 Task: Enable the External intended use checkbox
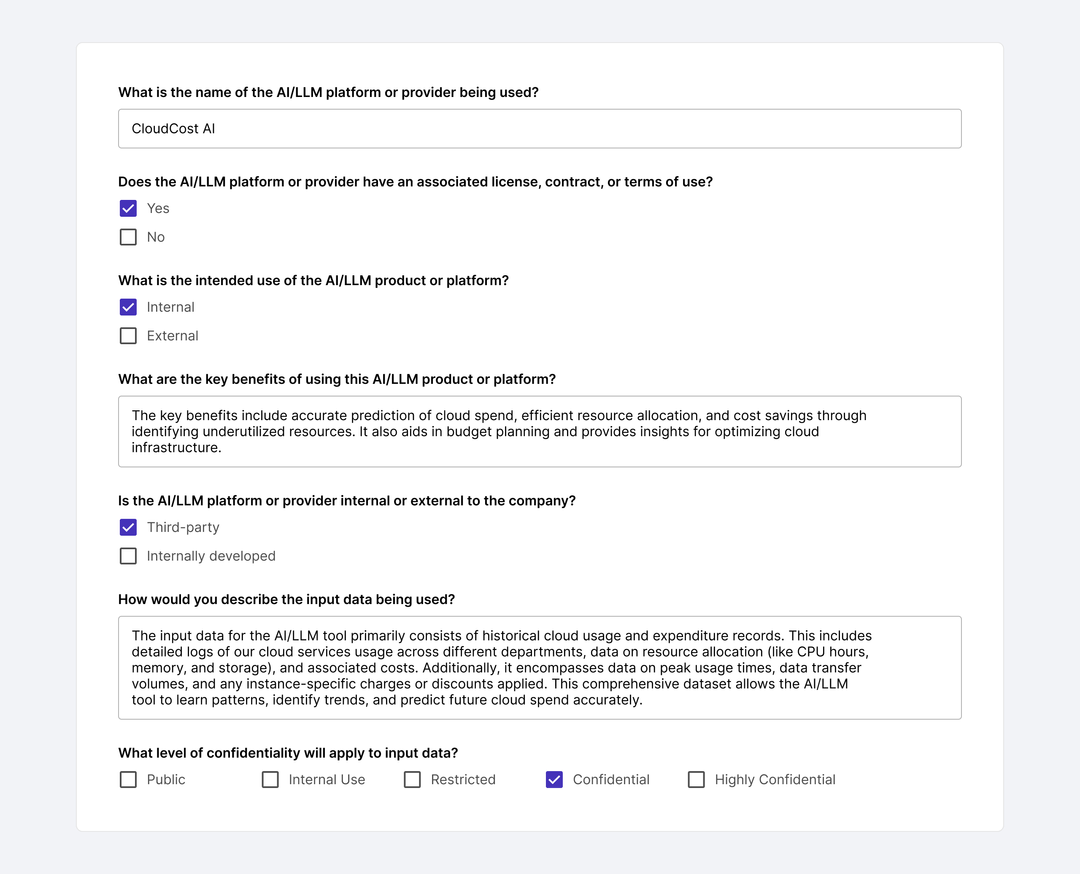128,336
